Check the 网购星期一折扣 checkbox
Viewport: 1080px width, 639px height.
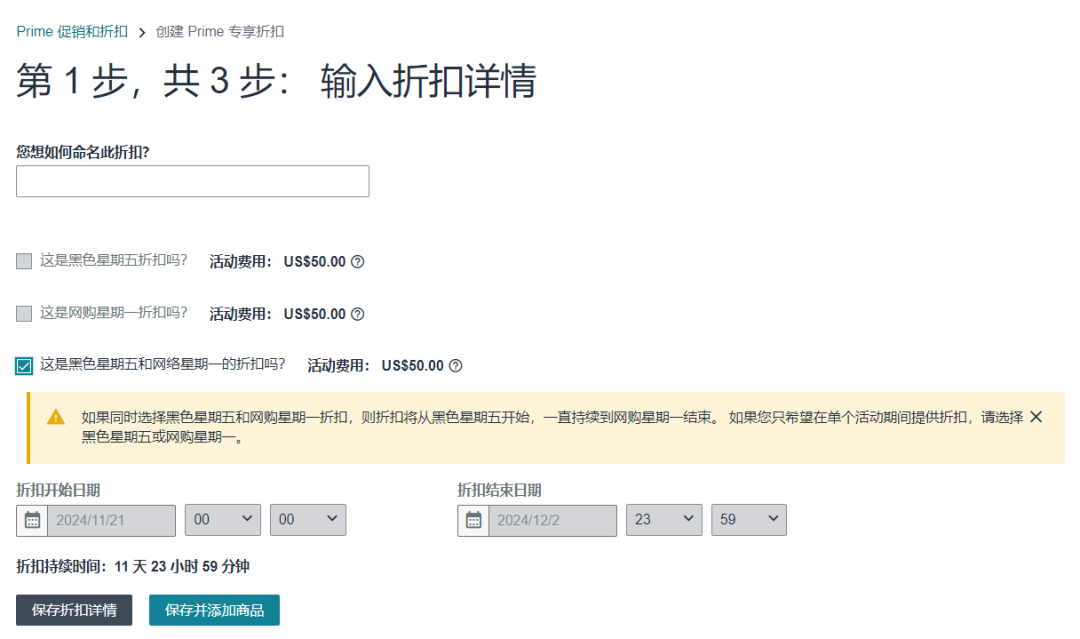click(x=24, y=313)
